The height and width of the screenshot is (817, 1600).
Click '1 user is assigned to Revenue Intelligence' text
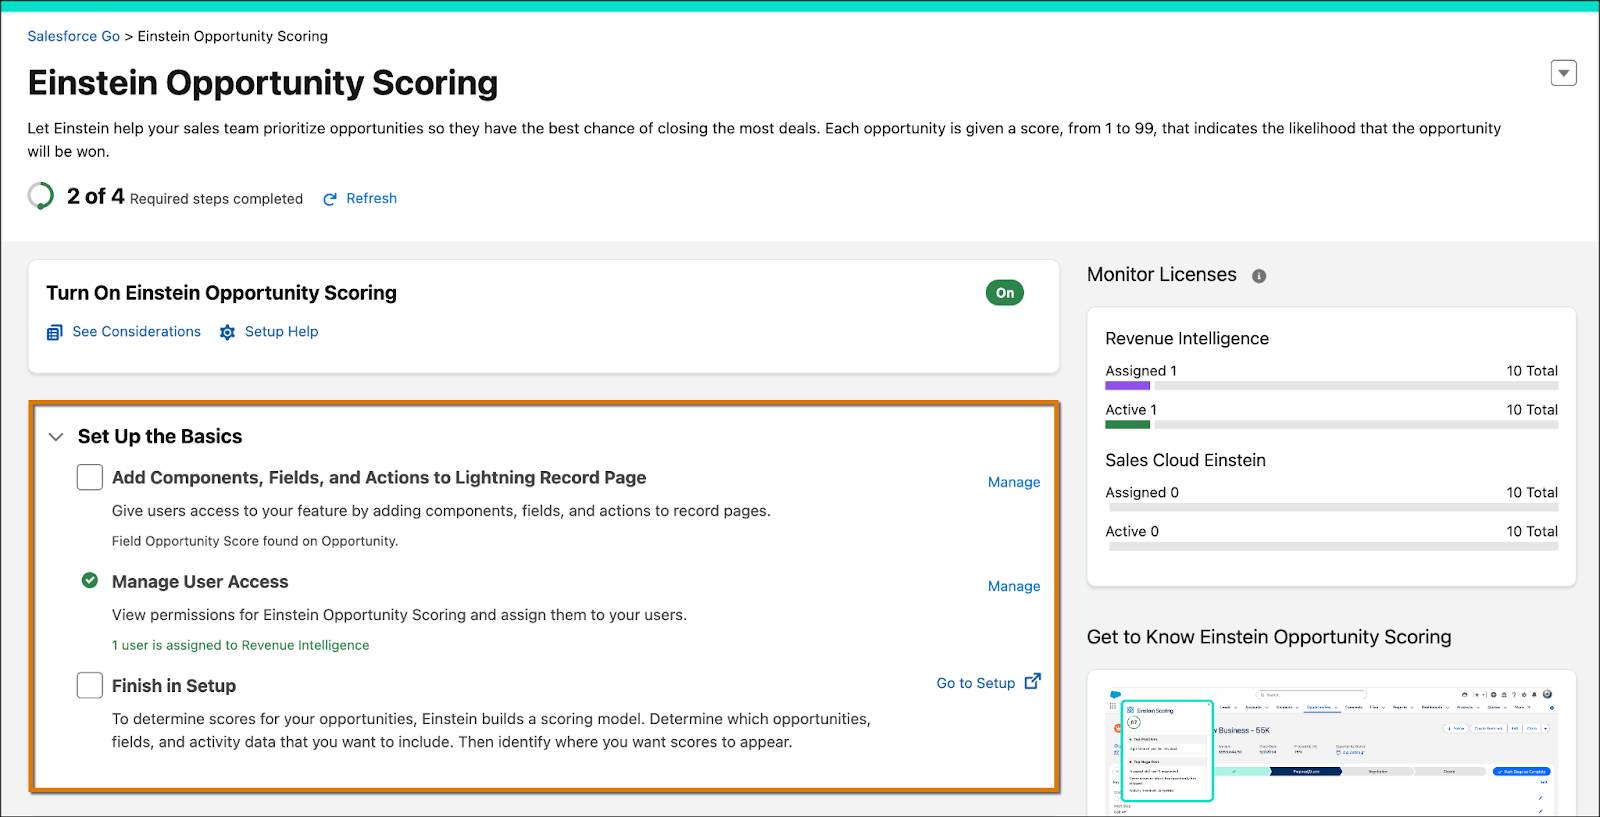[x=240, y=645]
